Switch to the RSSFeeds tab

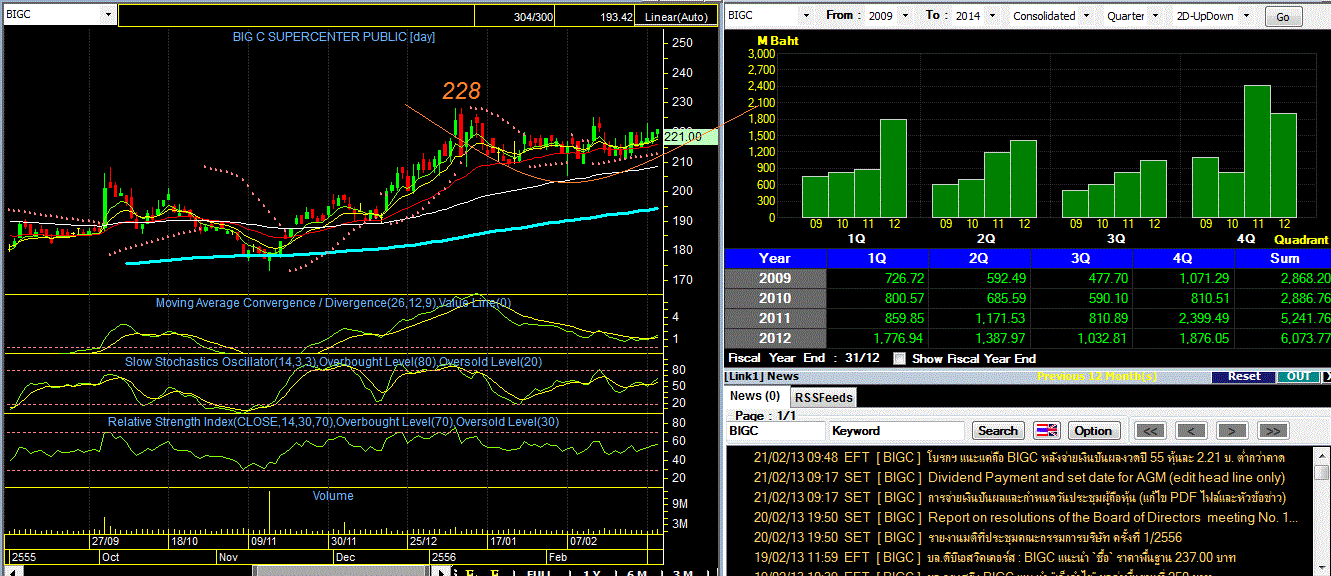click(x=824, y=397)
